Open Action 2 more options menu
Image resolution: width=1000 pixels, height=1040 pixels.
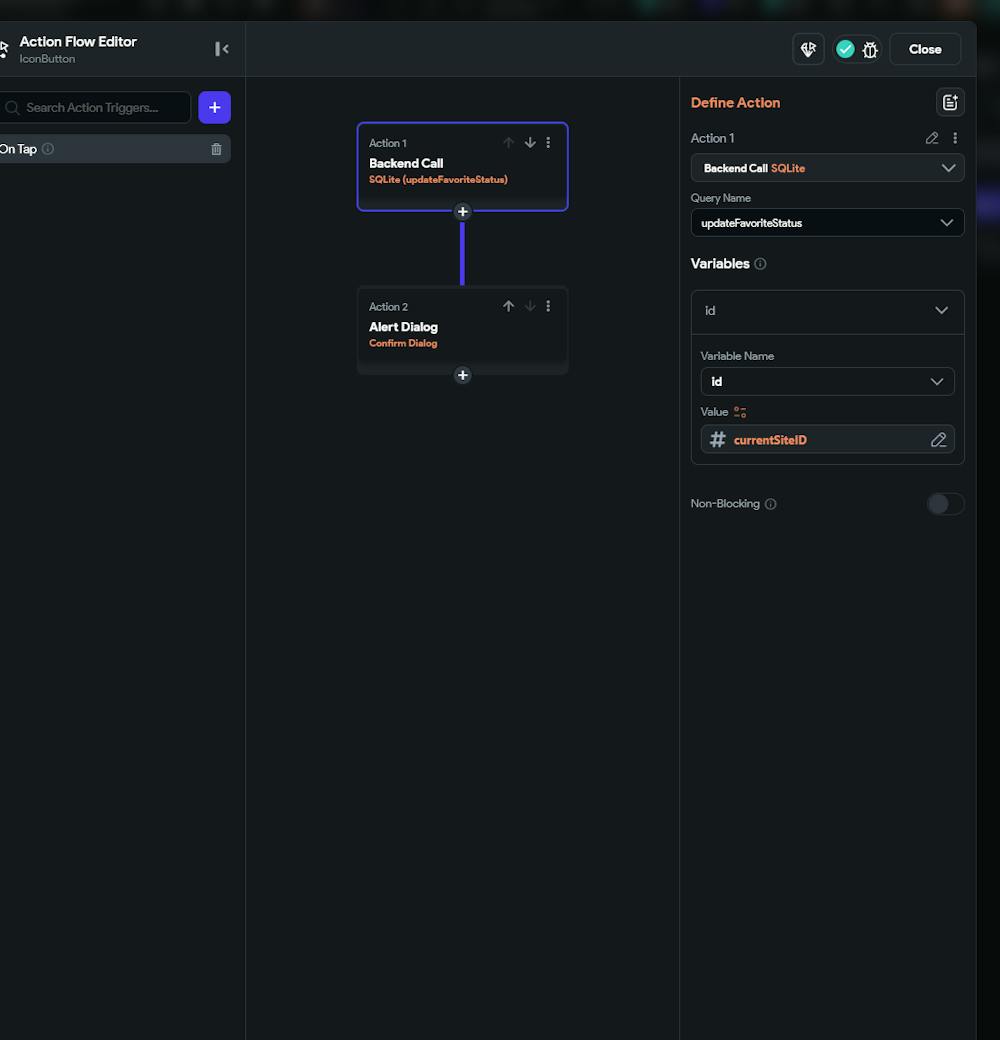coord(548,306)
